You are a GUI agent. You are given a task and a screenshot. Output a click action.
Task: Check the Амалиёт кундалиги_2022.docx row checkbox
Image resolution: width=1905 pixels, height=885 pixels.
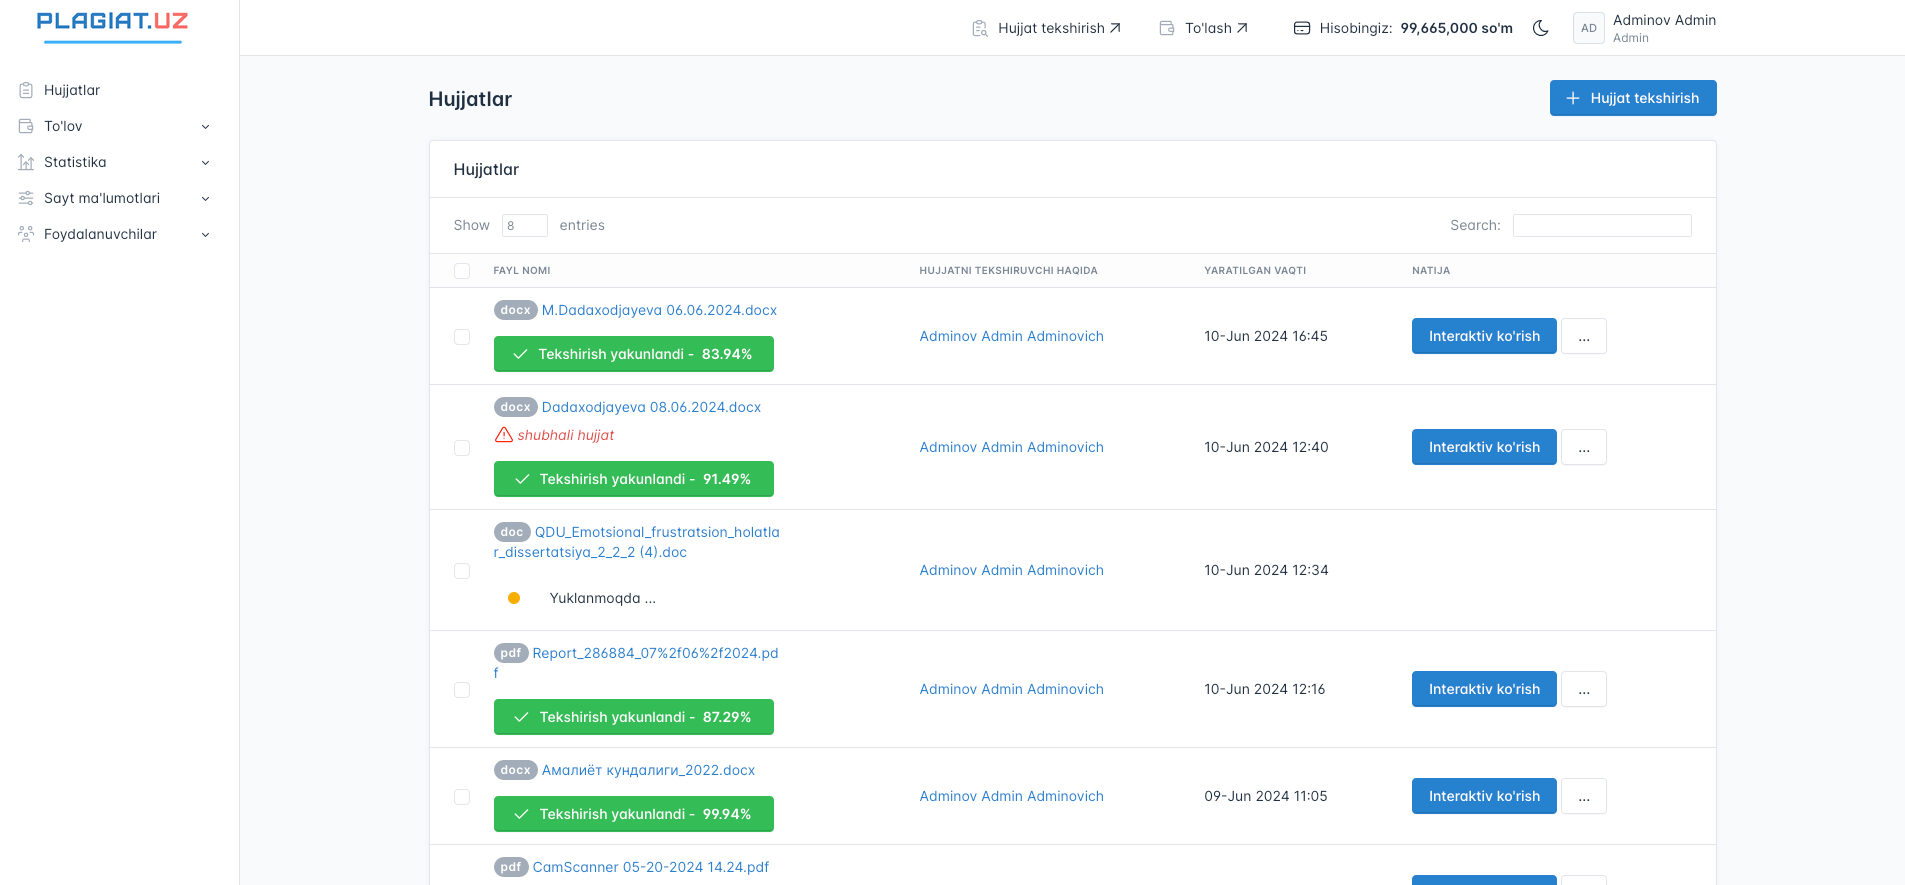462,797
